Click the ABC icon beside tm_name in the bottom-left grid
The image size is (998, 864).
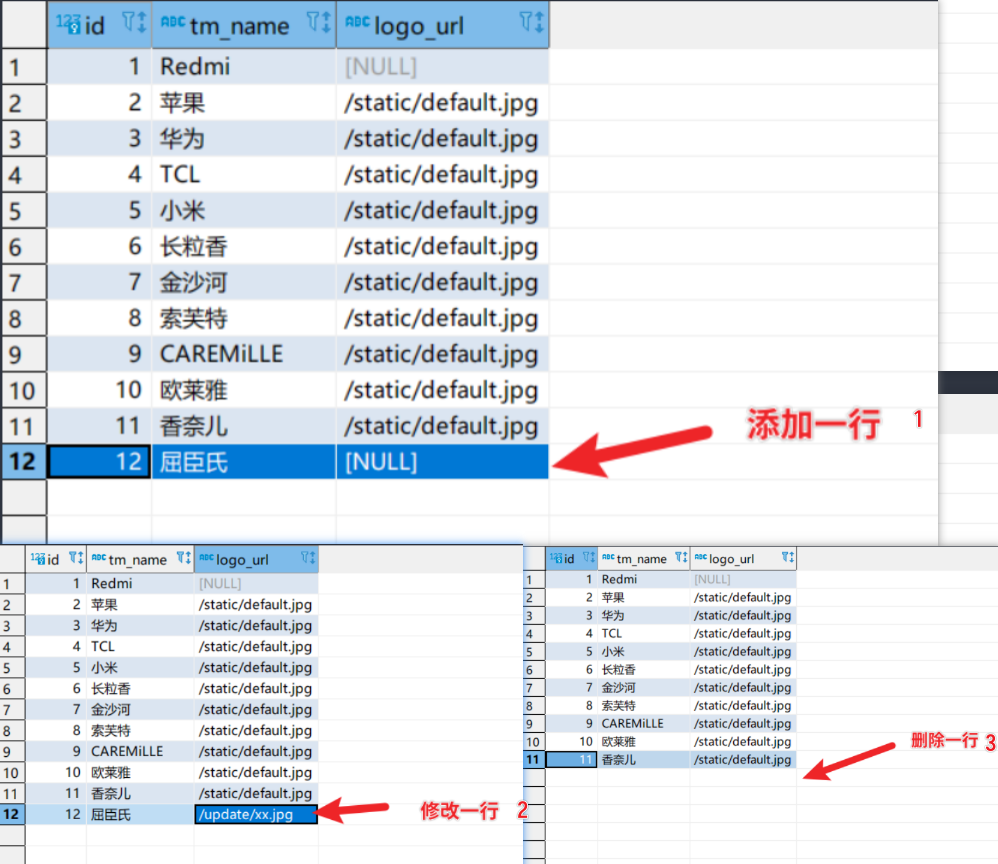tap(99, 557)
